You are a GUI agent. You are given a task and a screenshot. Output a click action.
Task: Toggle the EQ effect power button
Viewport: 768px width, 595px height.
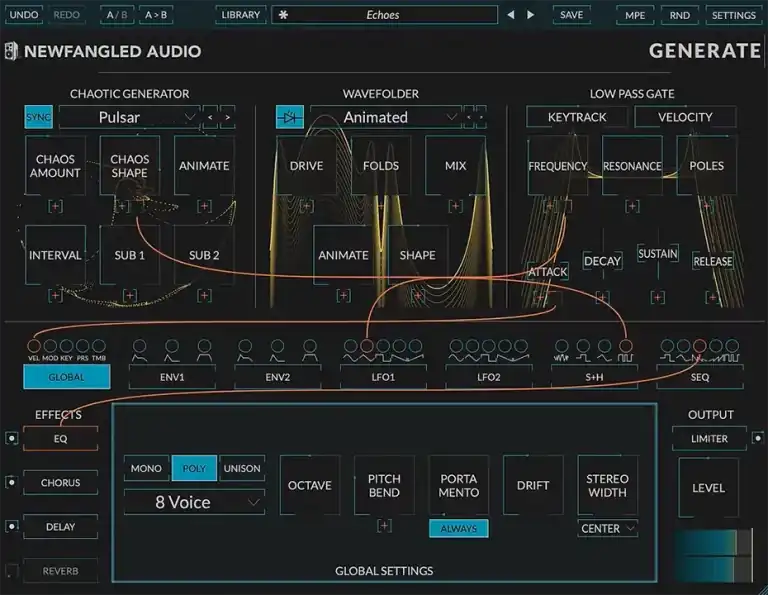[12, 438]
